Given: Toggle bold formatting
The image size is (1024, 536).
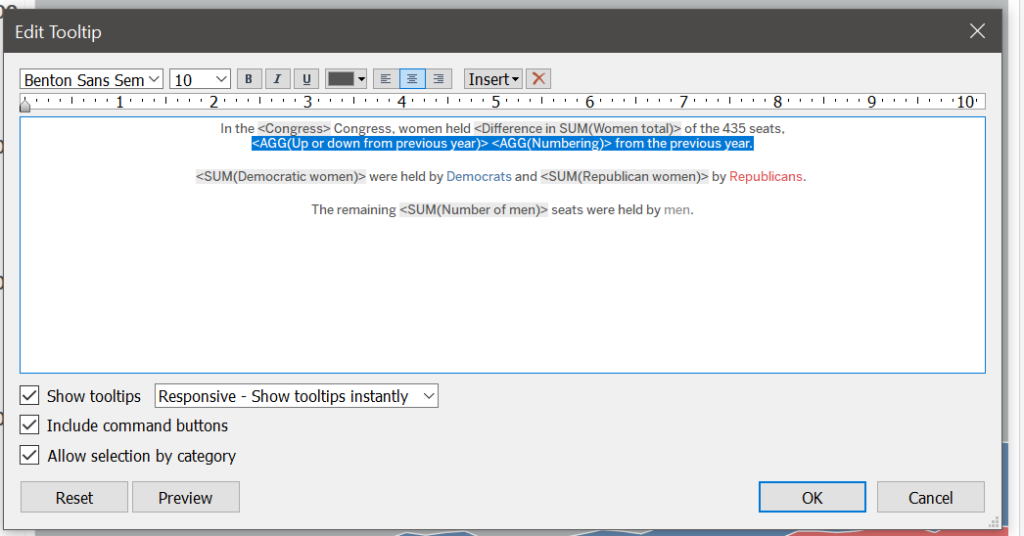Looking at the screenshot, I should pos(248,79).
